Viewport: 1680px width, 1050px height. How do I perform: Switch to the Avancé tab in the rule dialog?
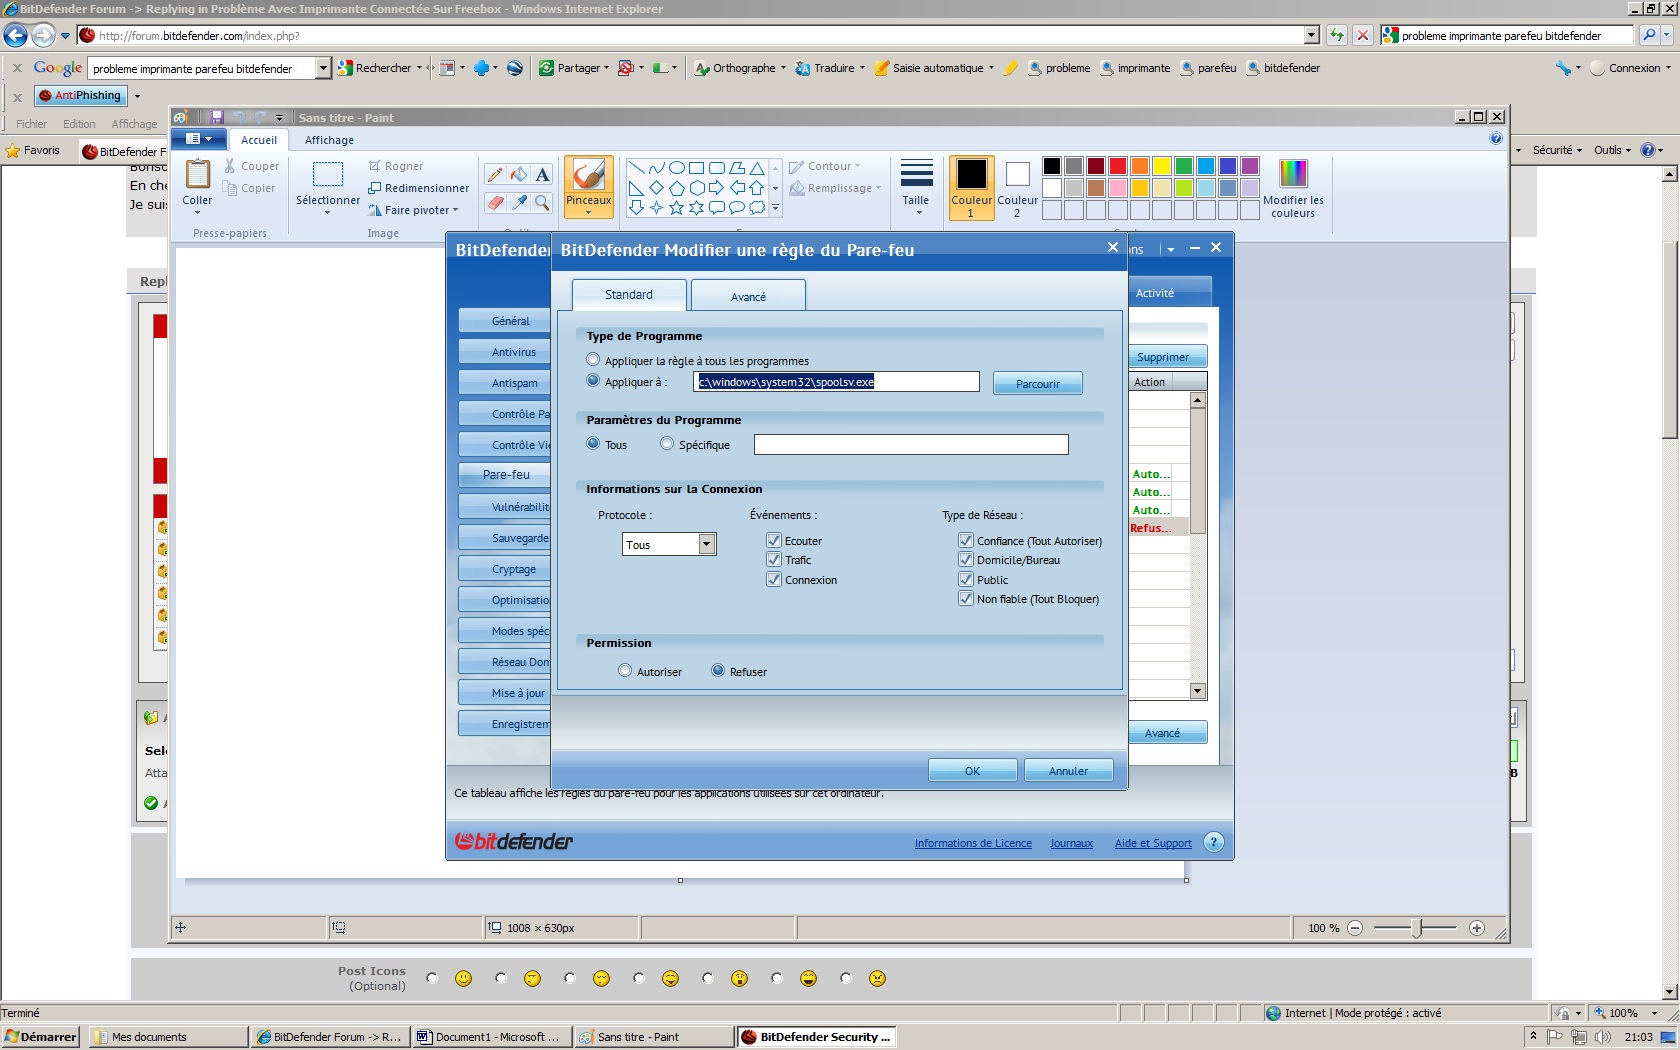pyautogui.click(x=748, y=296)
